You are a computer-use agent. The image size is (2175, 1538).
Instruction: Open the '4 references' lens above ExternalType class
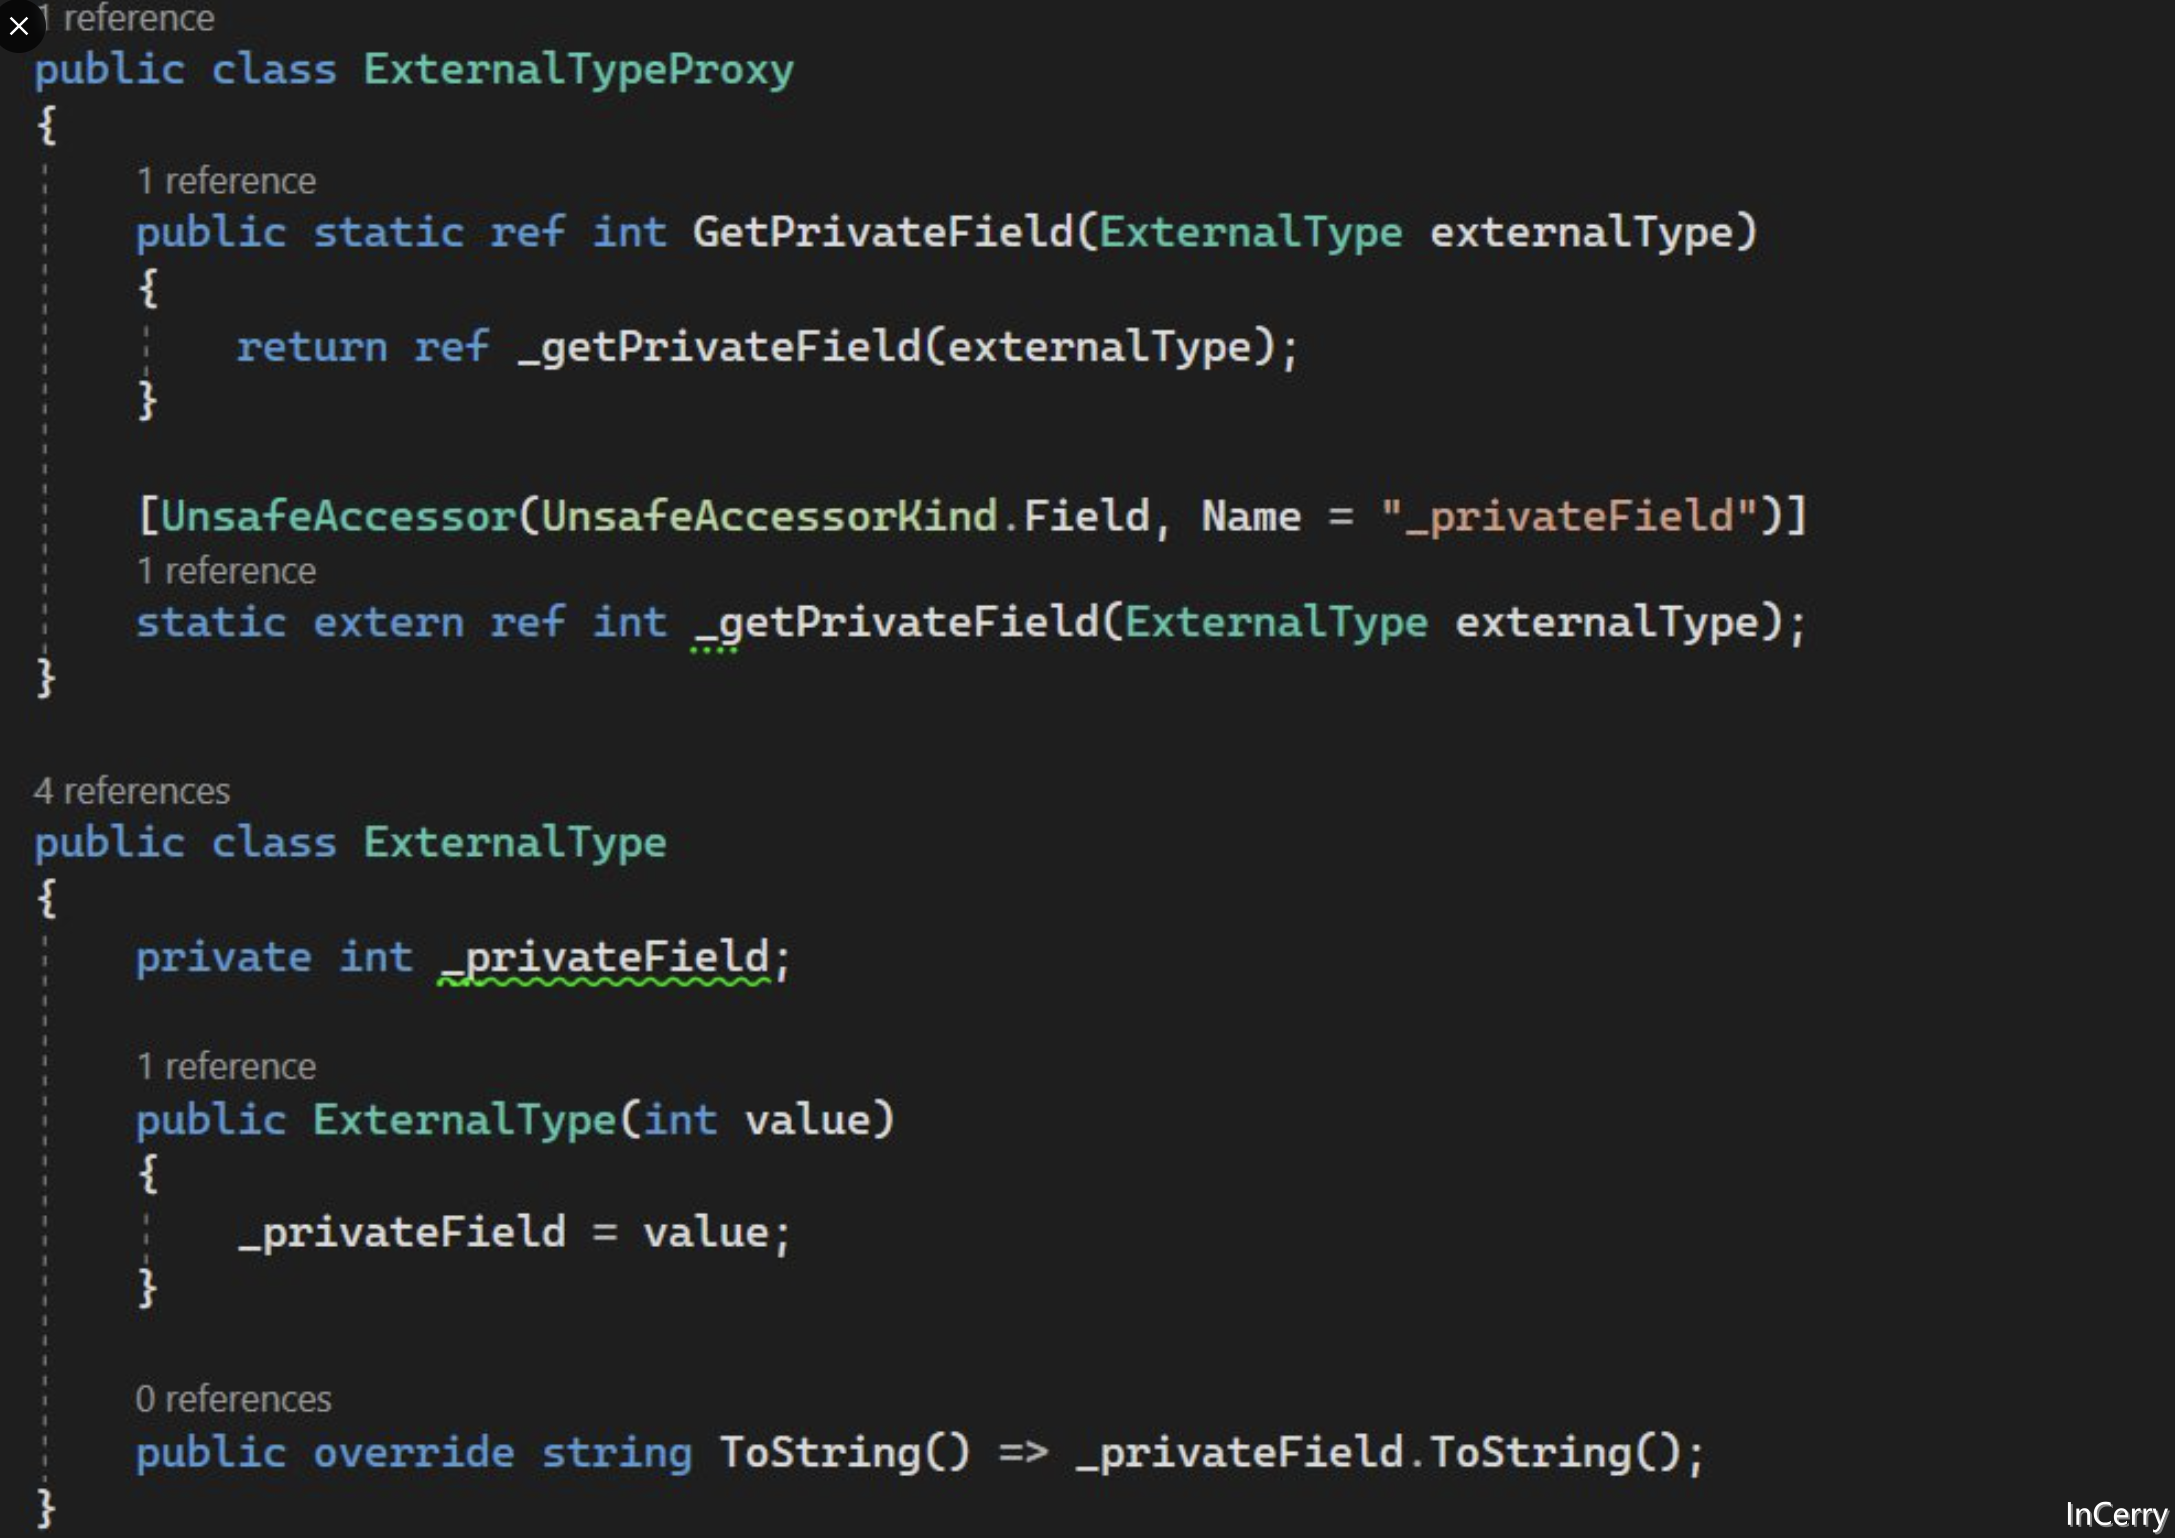tap(132, 791)
